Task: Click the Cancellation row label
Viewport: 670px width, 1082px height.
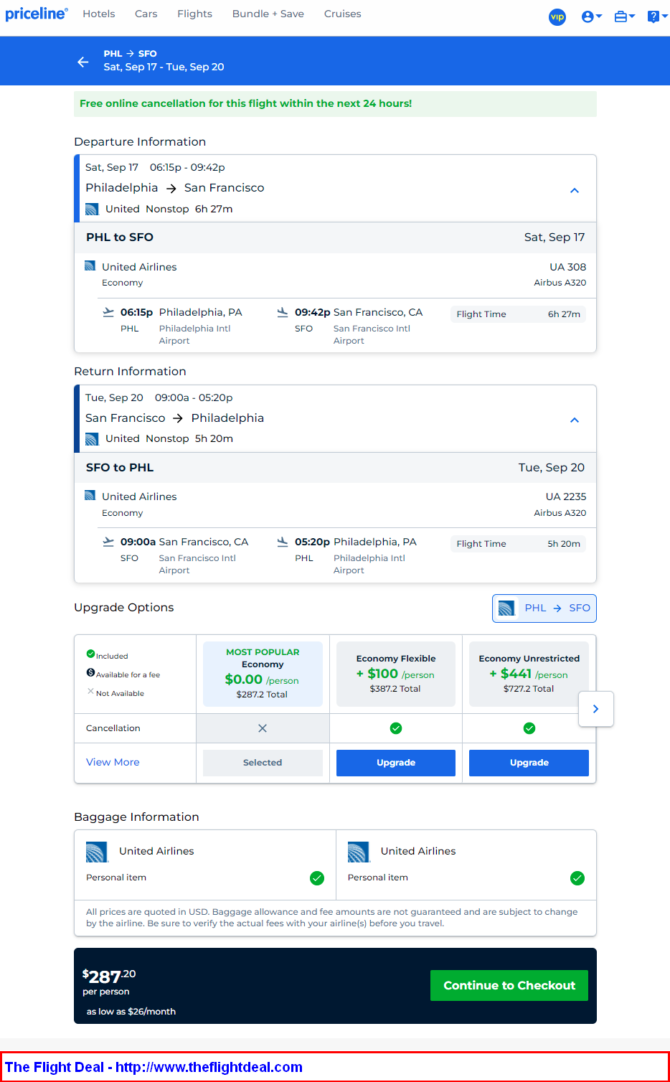Action: point(113,728)
